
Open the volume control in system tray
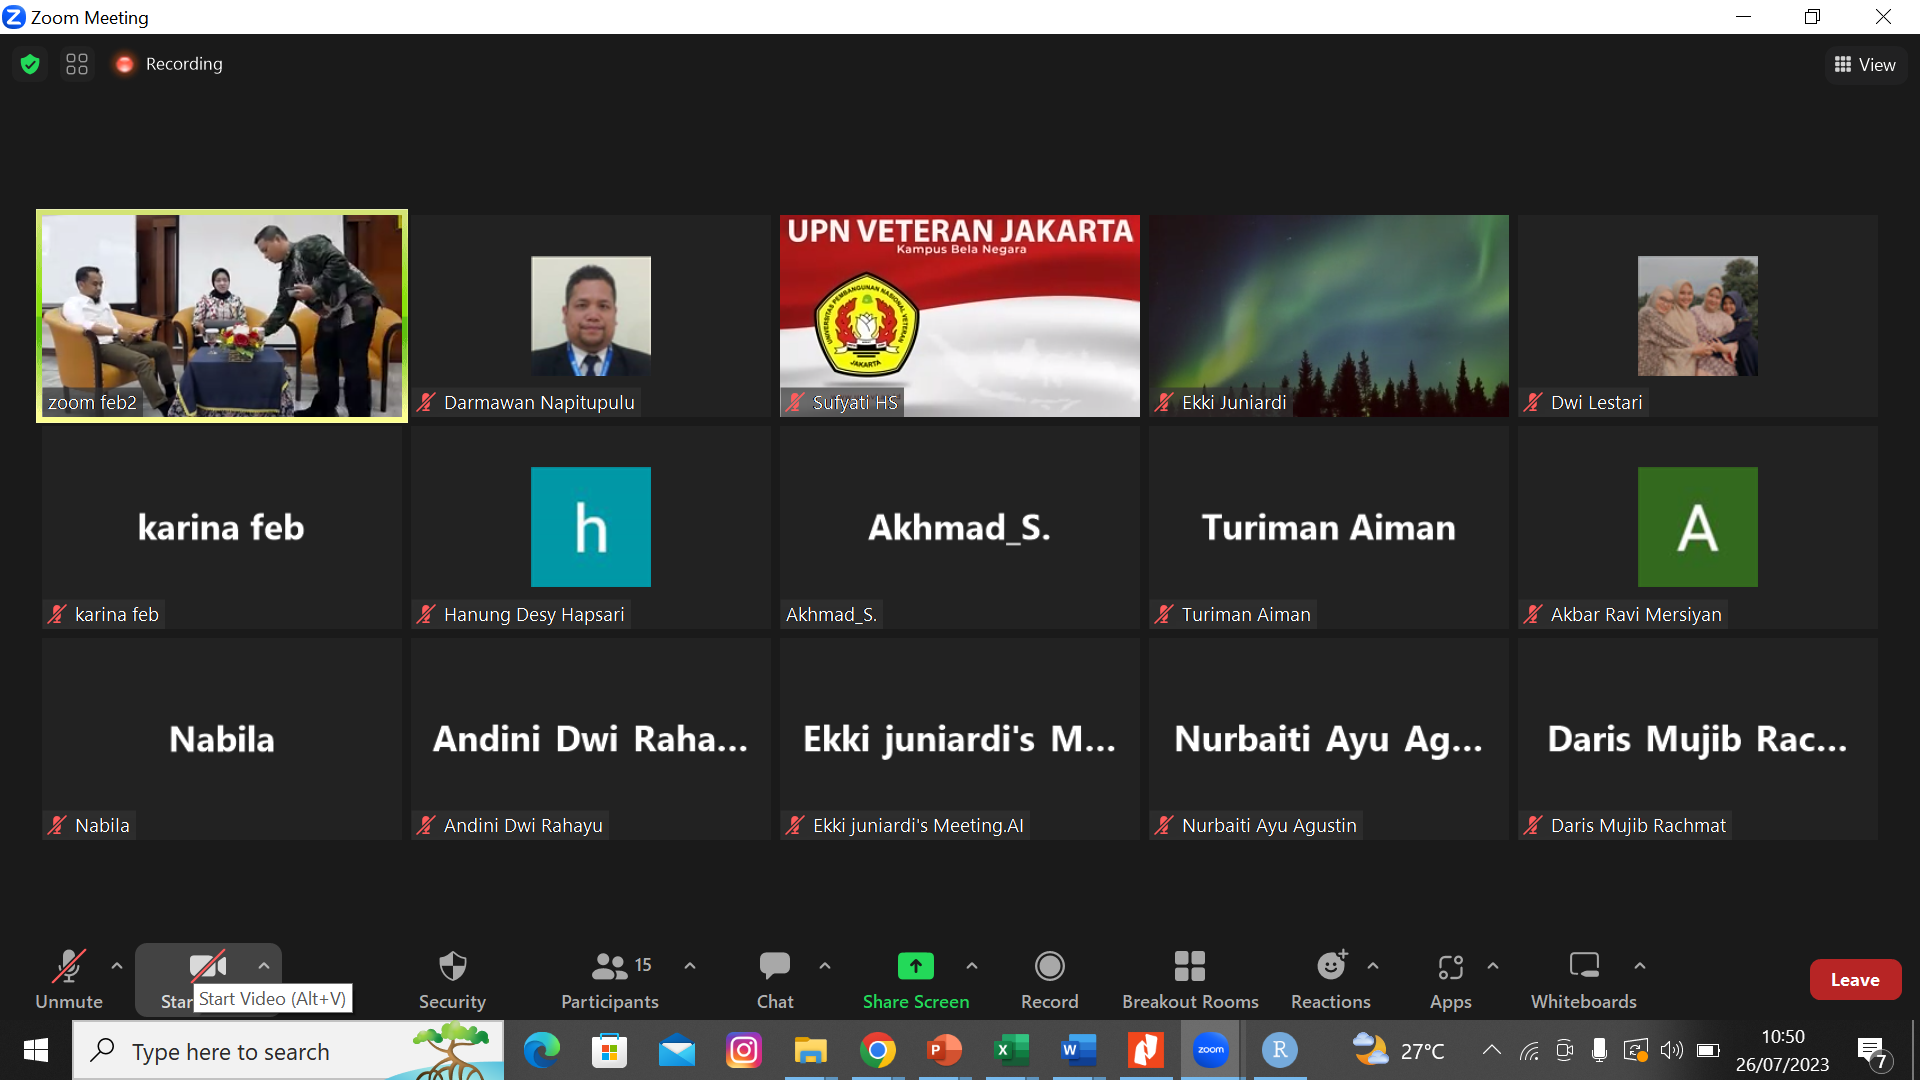click(x=1672, y=1050)
